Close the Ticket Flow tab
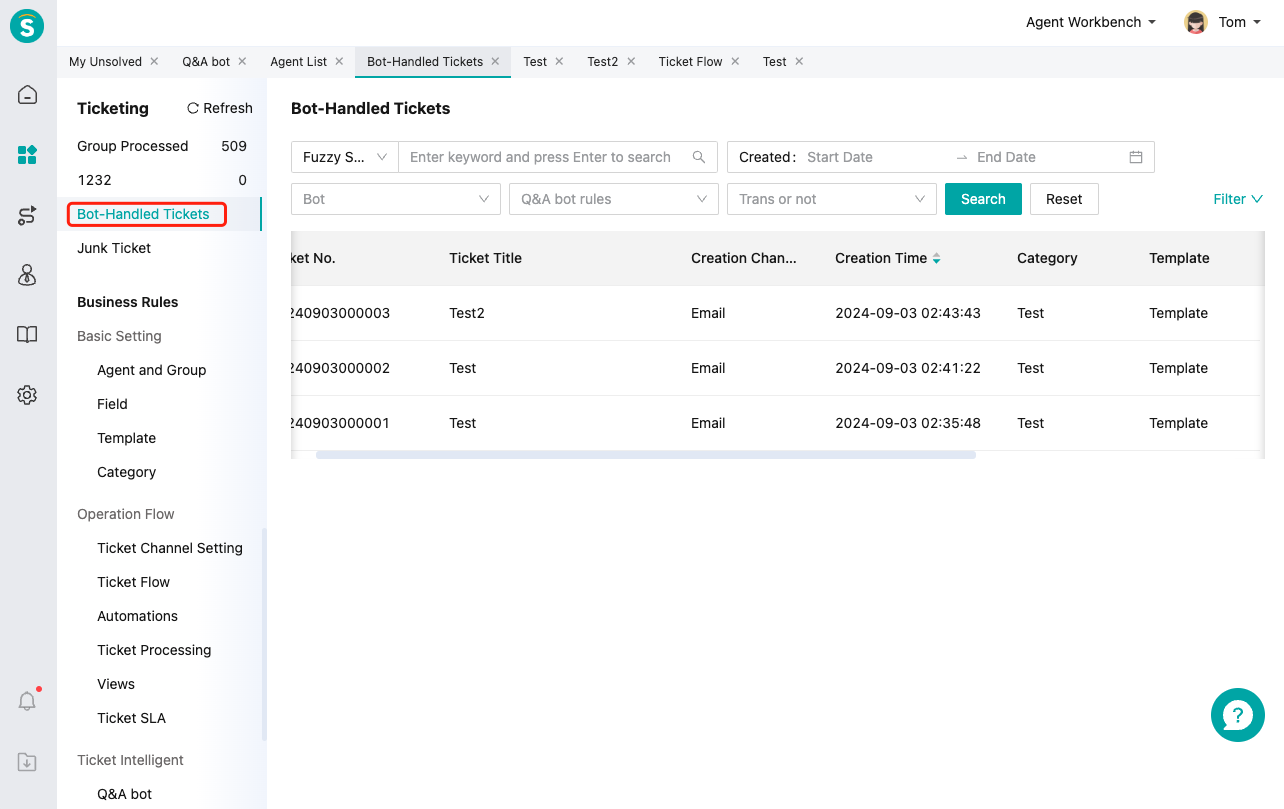Image resolution: width=1284 pixels, height=809 pixels. (735, 61)
